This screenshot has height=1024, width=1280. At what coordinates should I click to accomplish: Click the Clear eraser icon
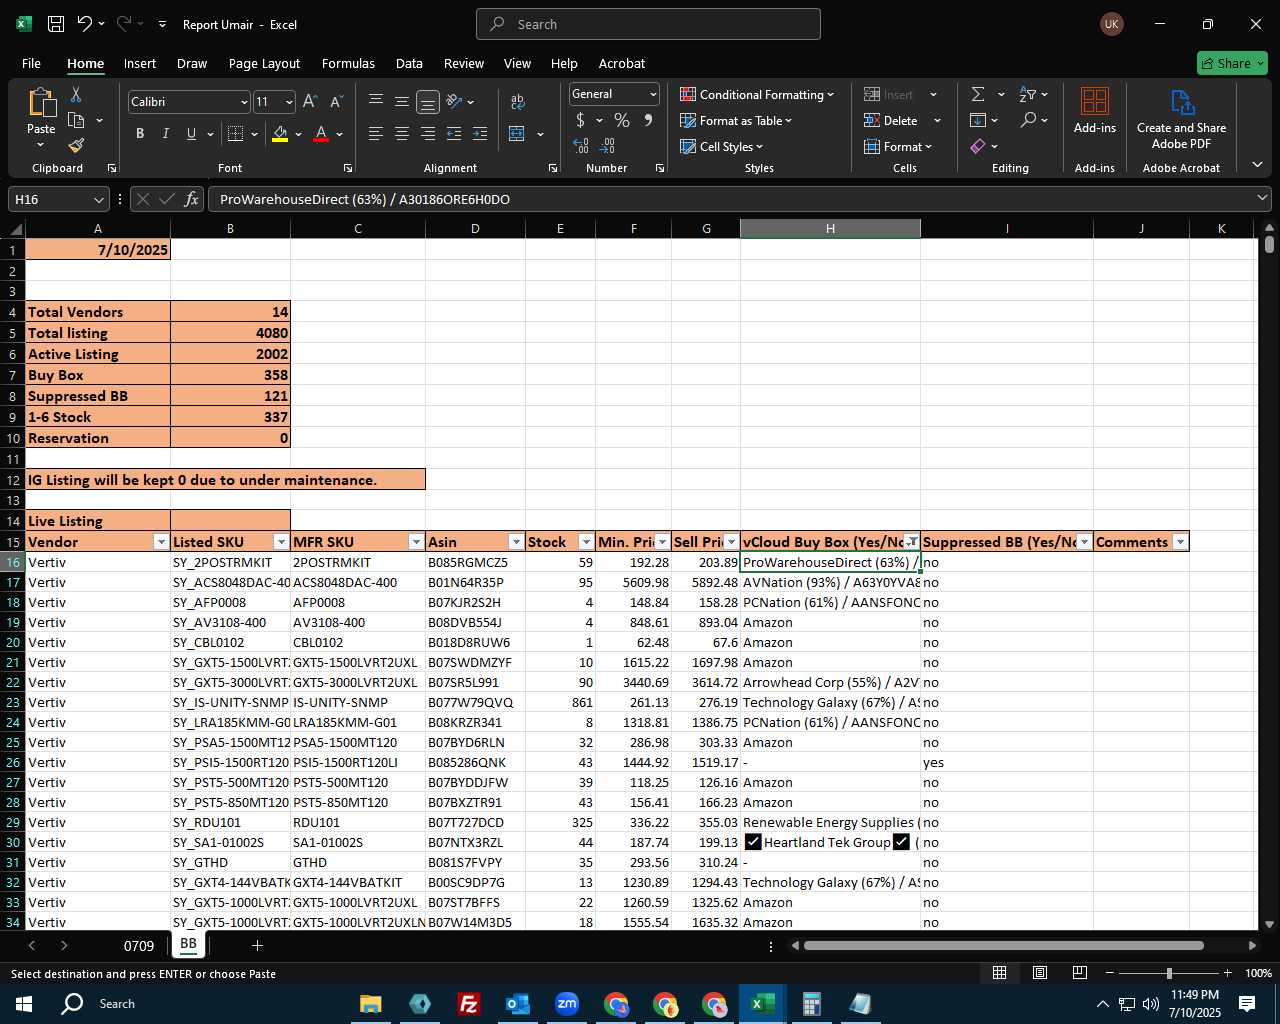(978, 146)
